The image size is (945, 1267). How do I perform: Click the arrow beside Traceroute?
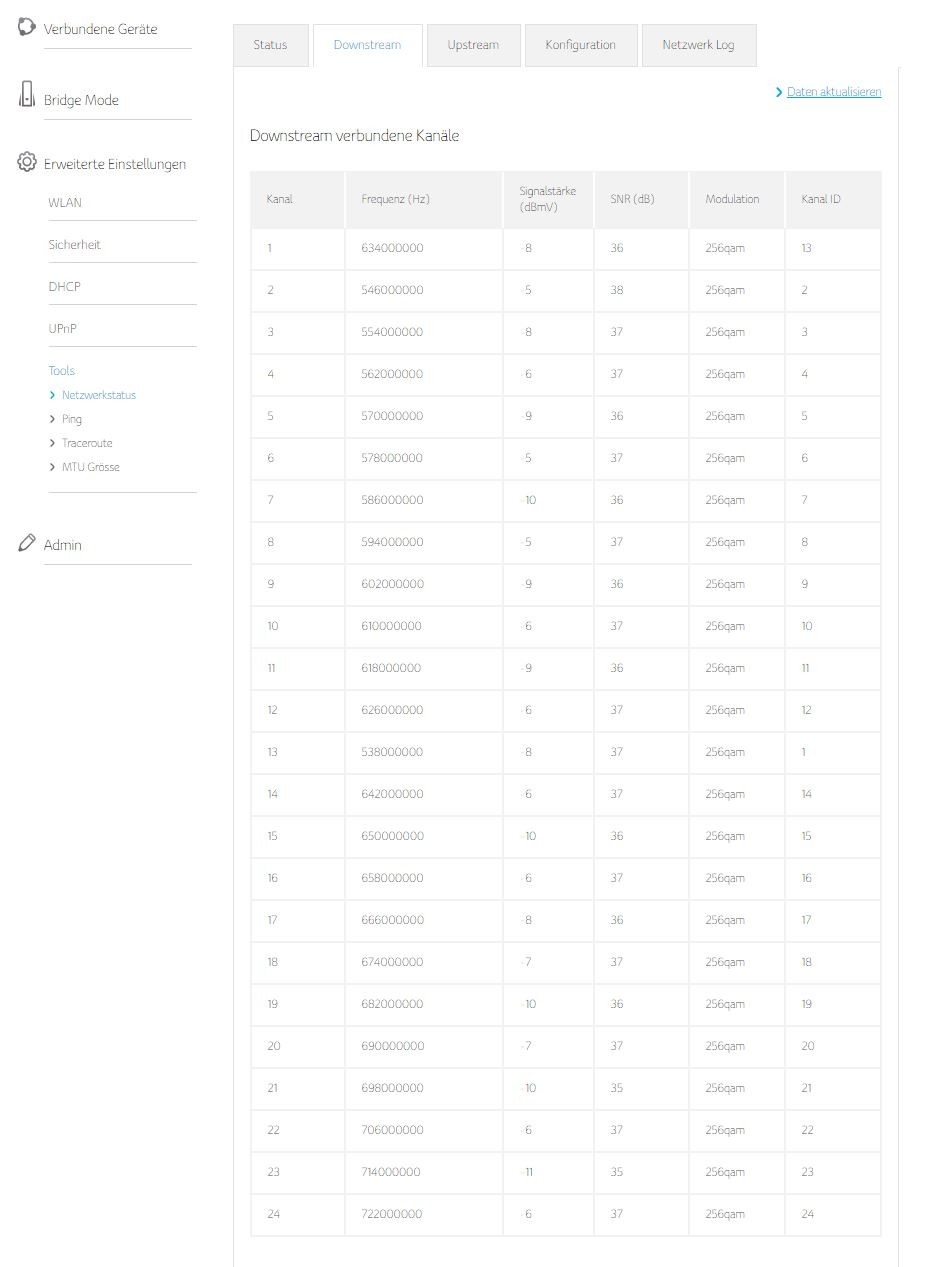53,443
